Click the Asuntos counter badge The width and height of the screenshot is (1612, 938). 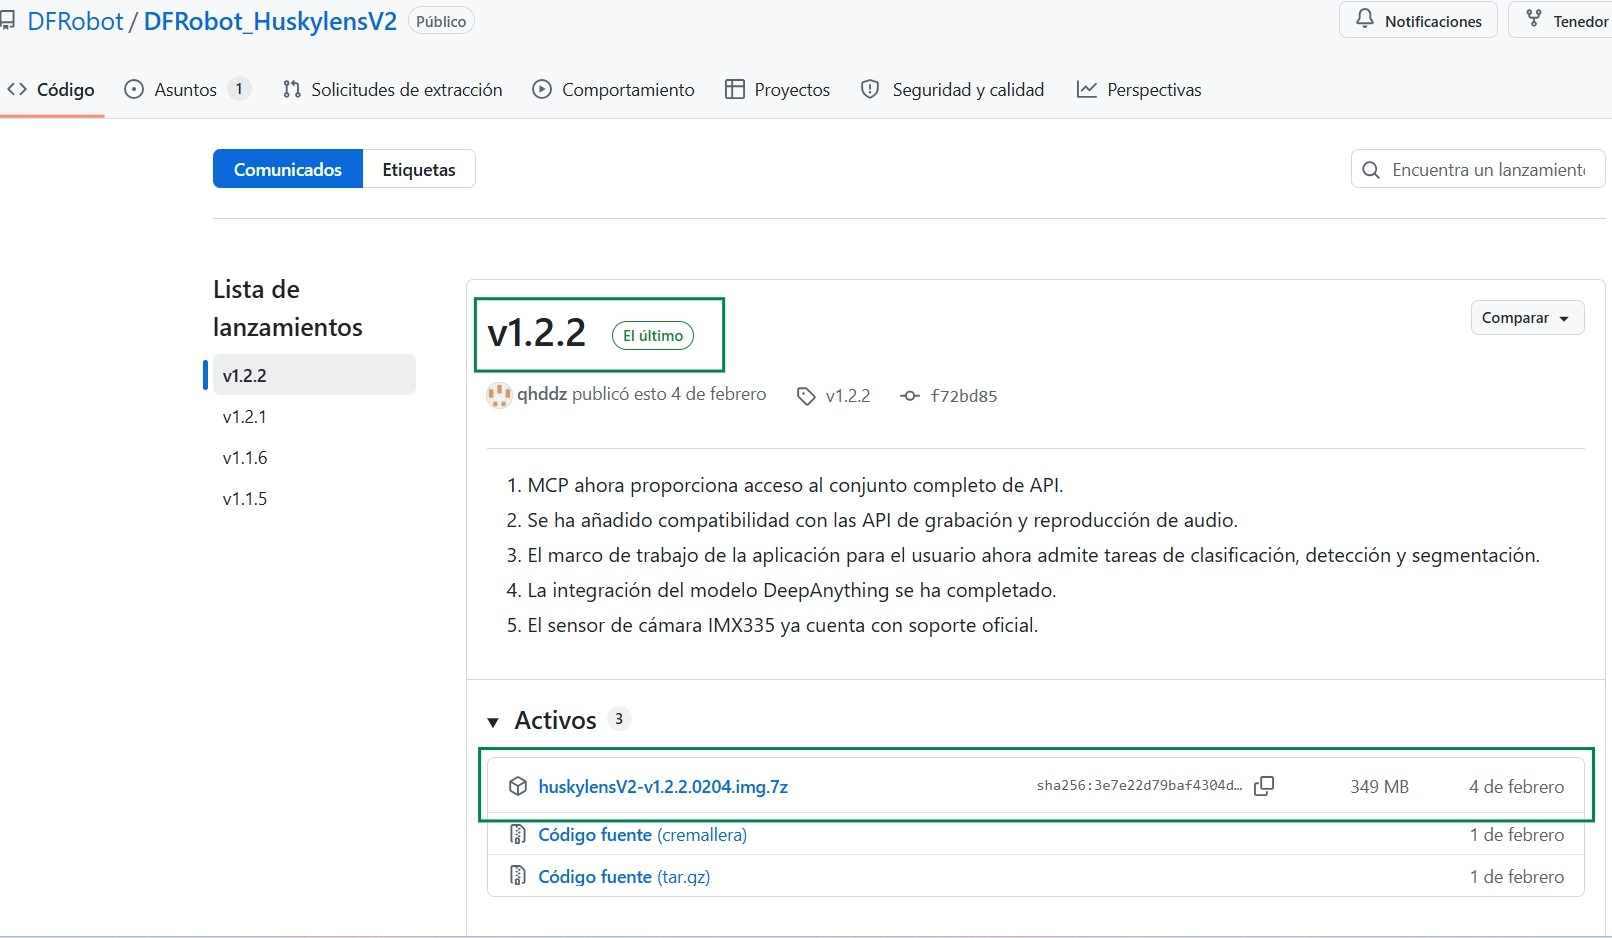(239, 89)
